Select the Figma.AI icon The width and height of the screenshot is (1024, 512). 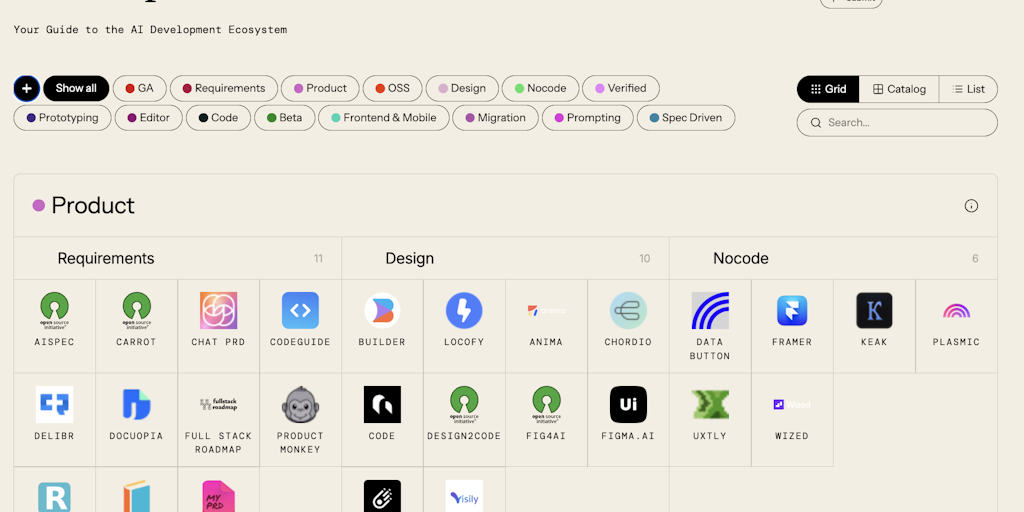pyautogui.click(x=628, y=404)
